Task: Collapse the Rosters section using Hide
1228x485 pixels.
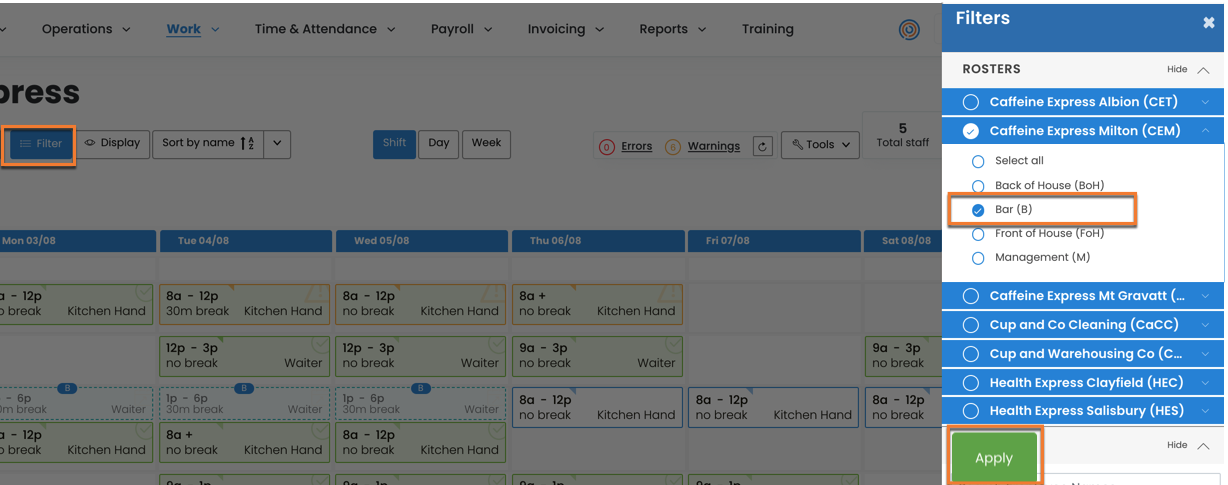Action: coord(1187,70)
